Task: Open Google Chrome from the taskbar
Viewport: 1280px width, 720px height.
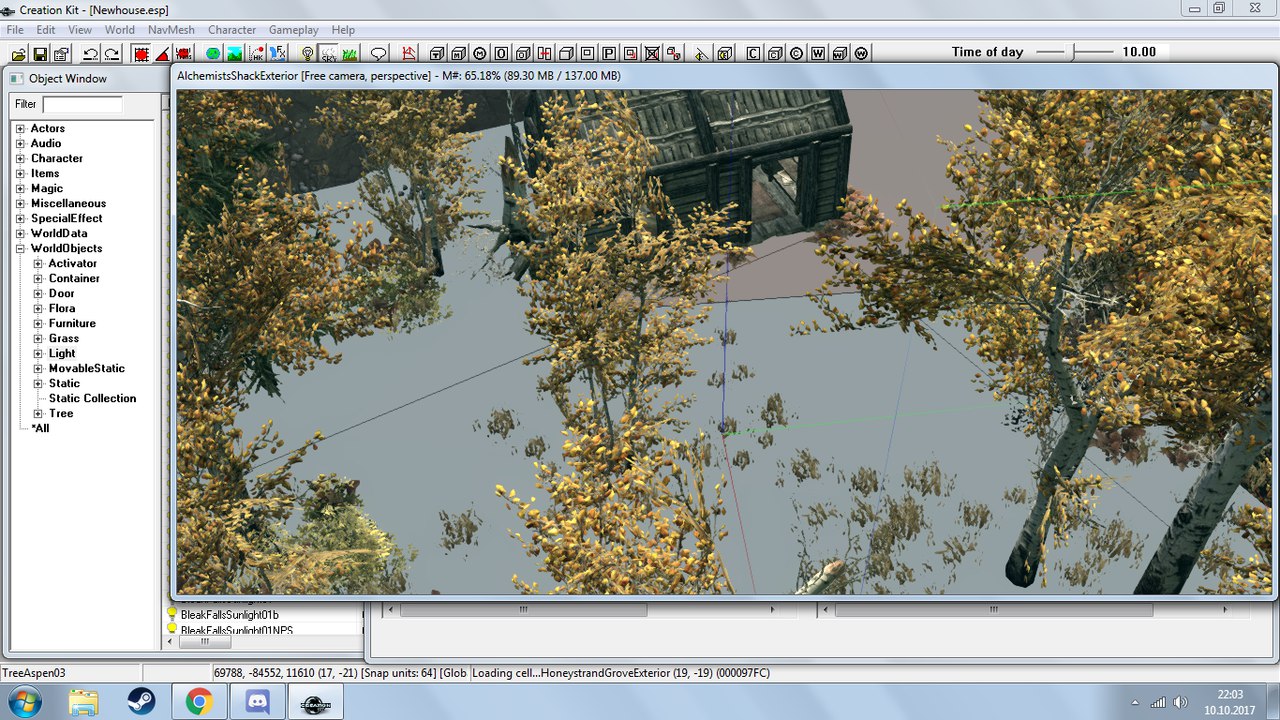Action: coord(197,703)
